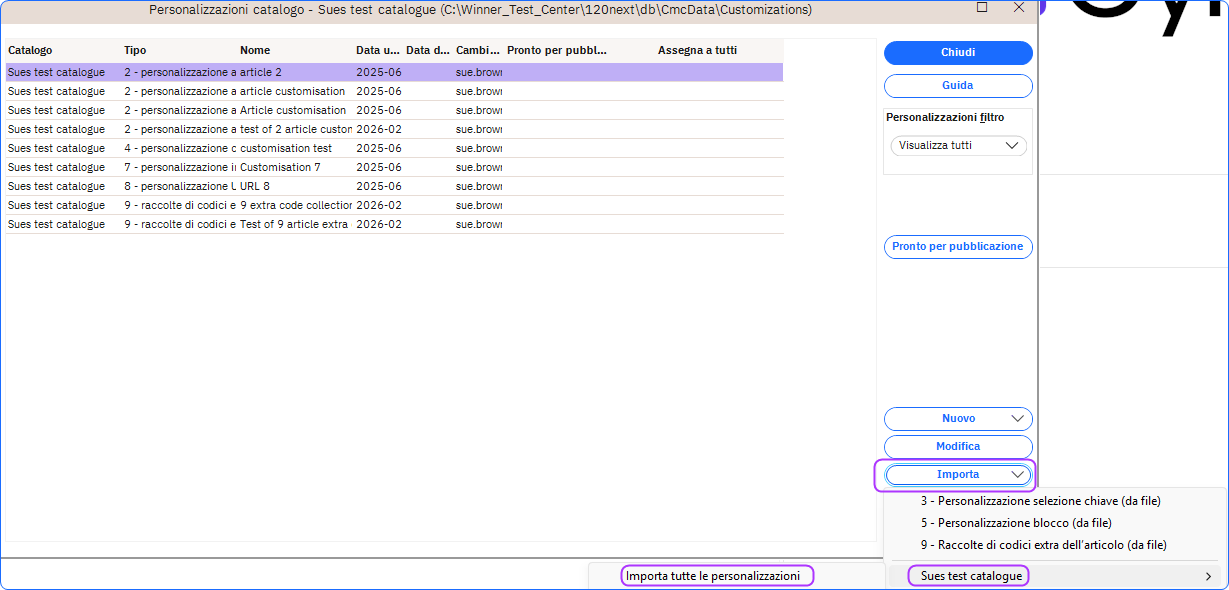Click the Modifica button
The width and height of the screenshot is (1229, 590).
pyautogui.click(x=957, y=447)
